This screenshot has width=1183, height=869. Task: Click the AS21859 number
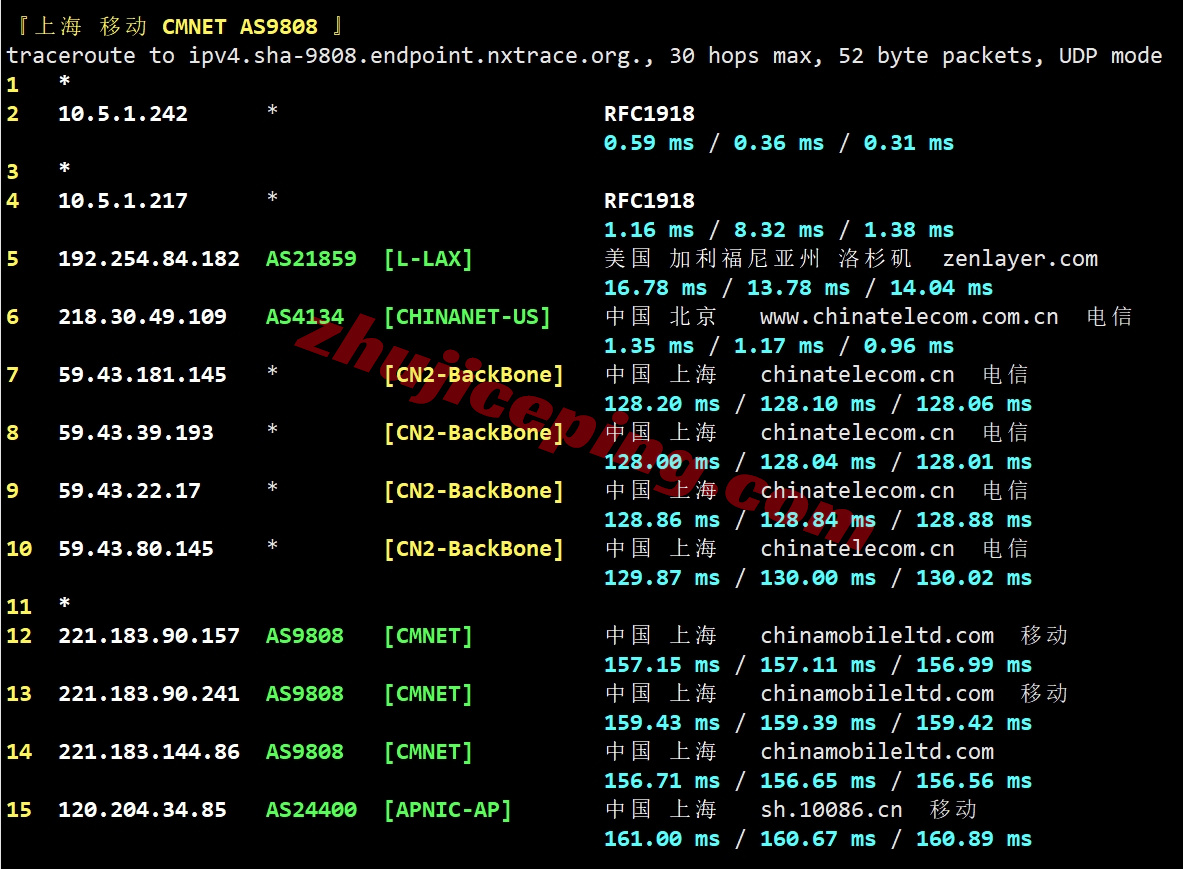pyautogui.click(x=311, y=259)
